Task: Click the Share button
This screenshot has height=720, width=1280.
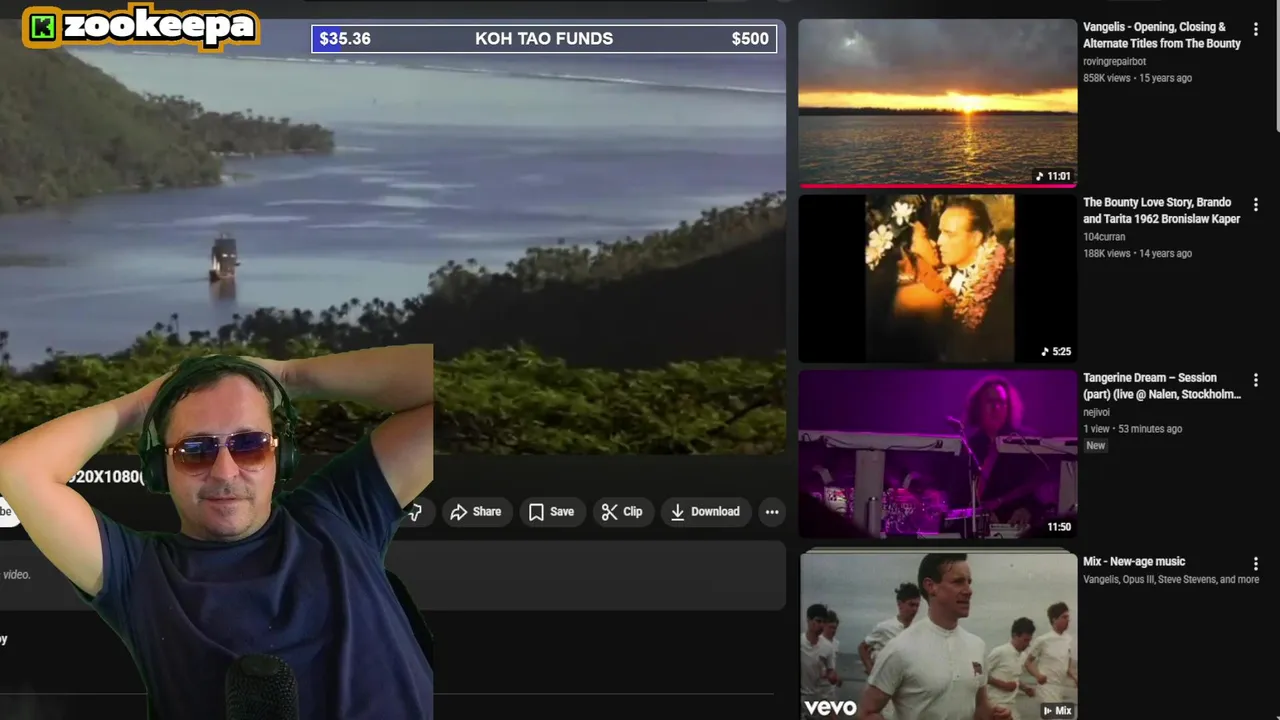Action: (x=476, y=512)
